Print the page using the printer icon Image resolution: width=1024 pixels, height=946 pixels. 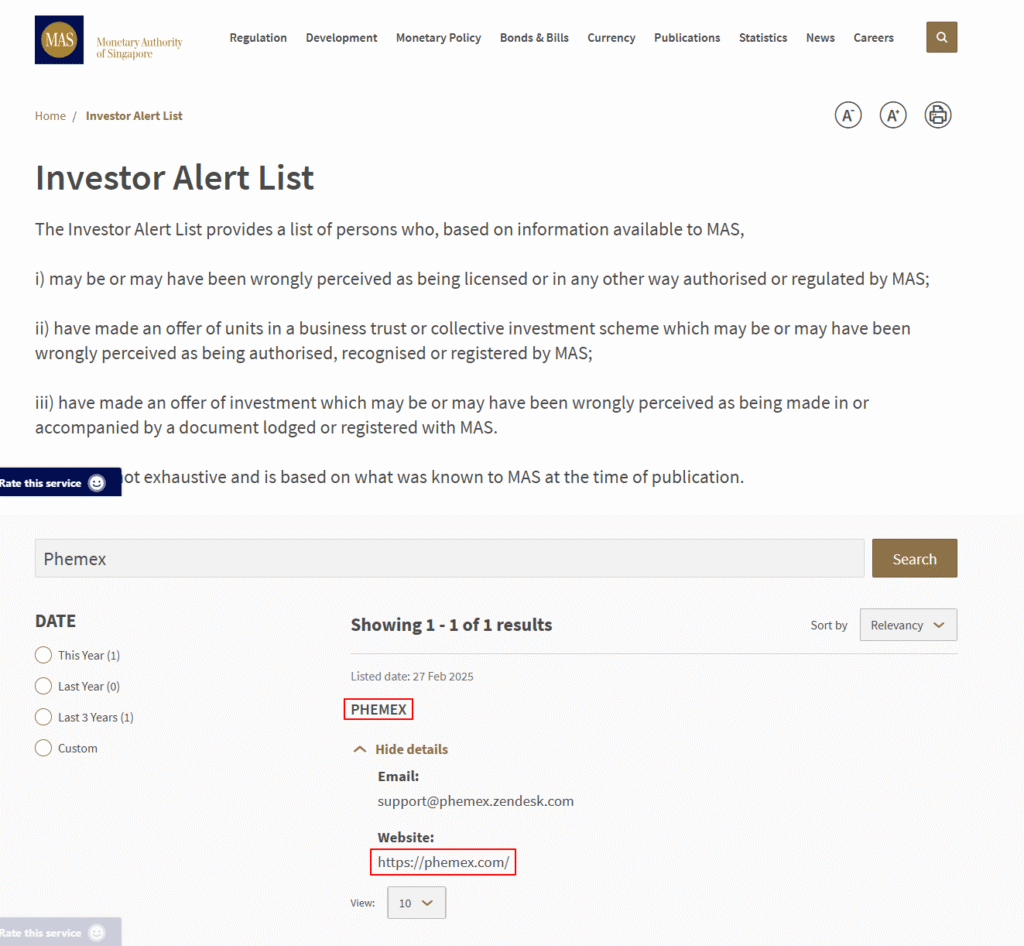tap(937, 115)
